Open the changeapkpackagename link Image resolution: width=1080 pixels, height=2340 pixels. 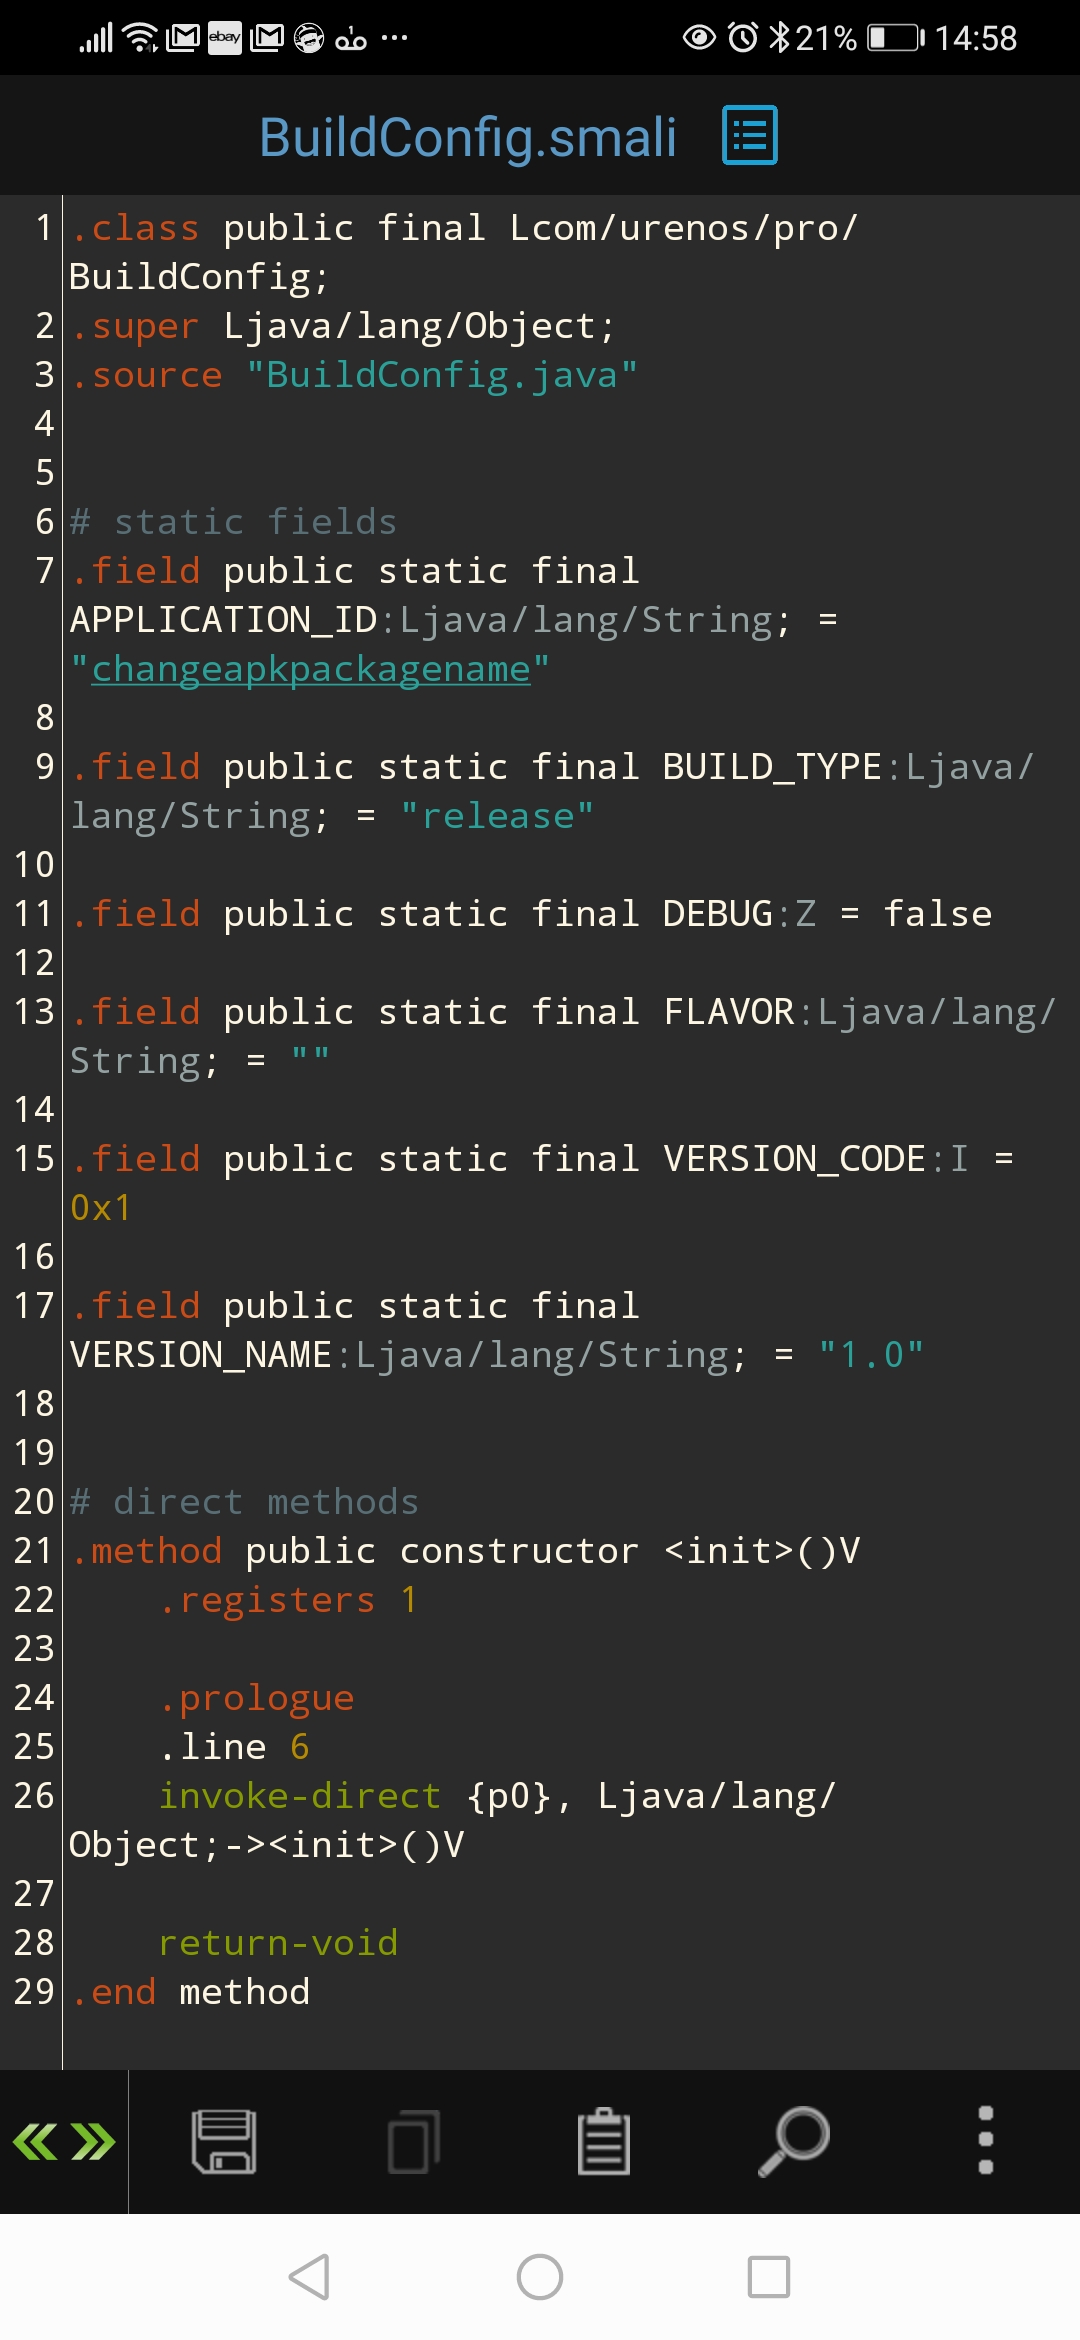coord(311,669)
